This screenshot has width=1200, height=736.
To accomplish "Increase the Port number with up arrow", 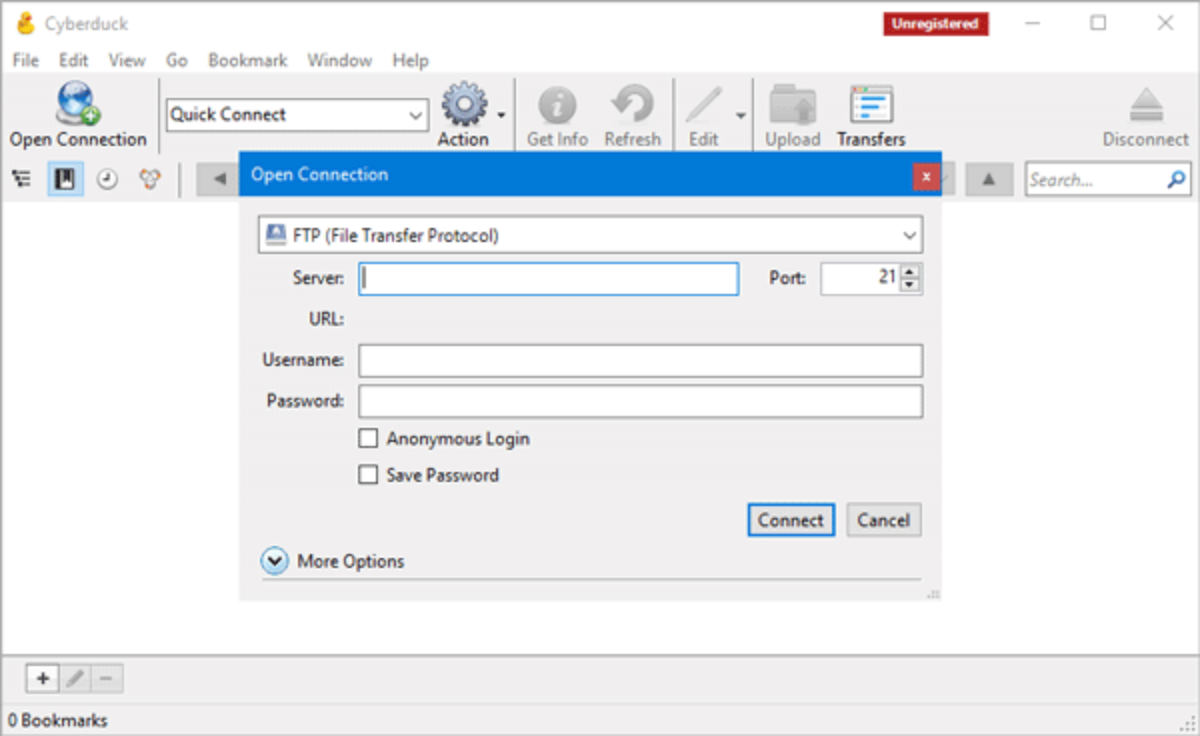I will pyautogui.click(x=909, y=271).
